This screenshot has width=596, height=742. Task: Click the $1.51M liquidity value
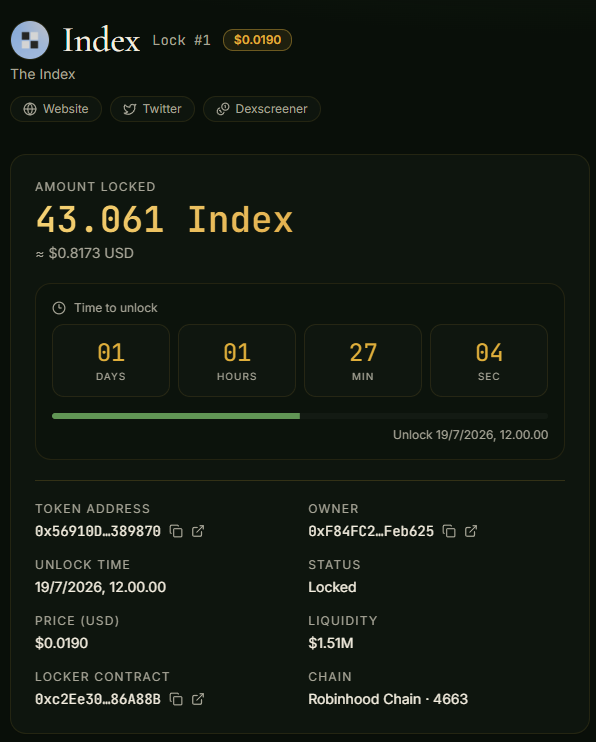[331, 644]
